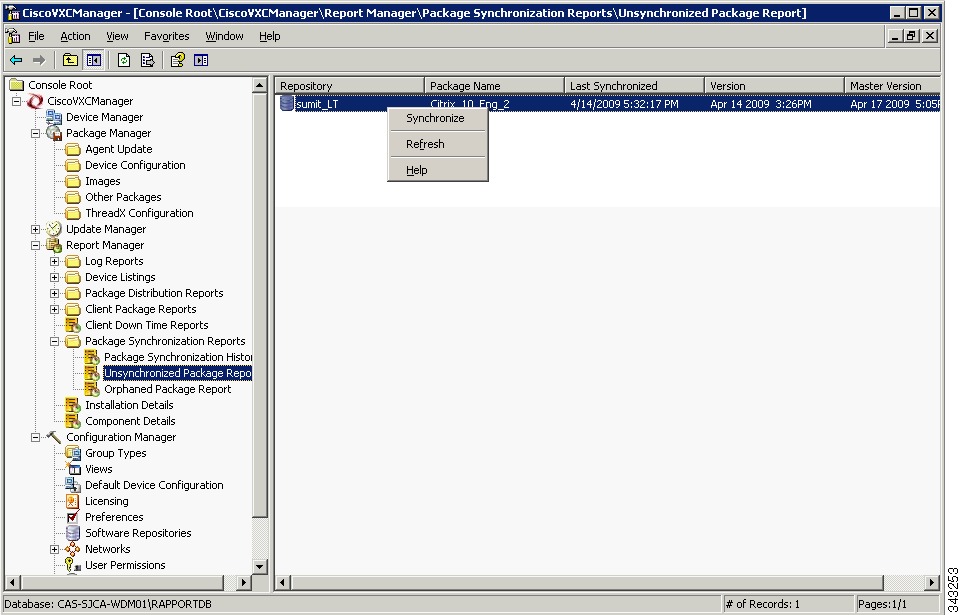Collapse the CiscoVXCManager tree node
The image size is (961, 615).
pos(17,101)
